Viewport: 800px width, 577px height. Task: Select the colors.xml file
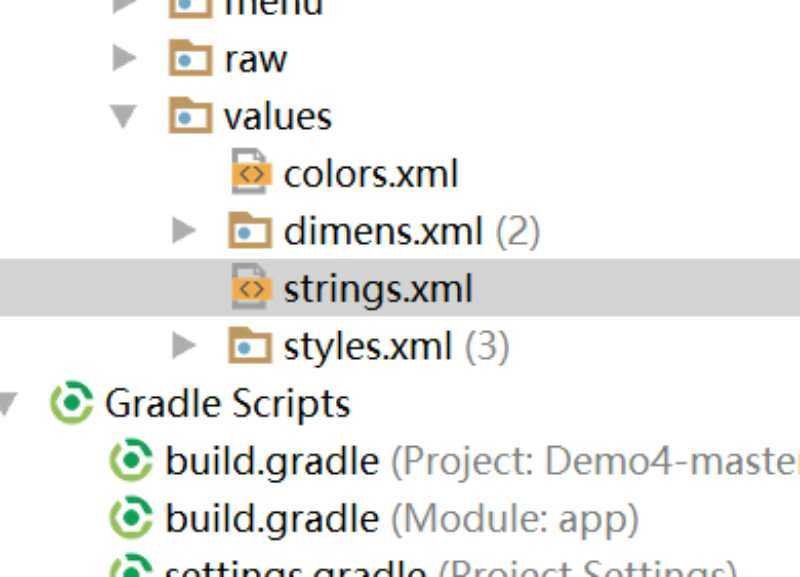371,174
